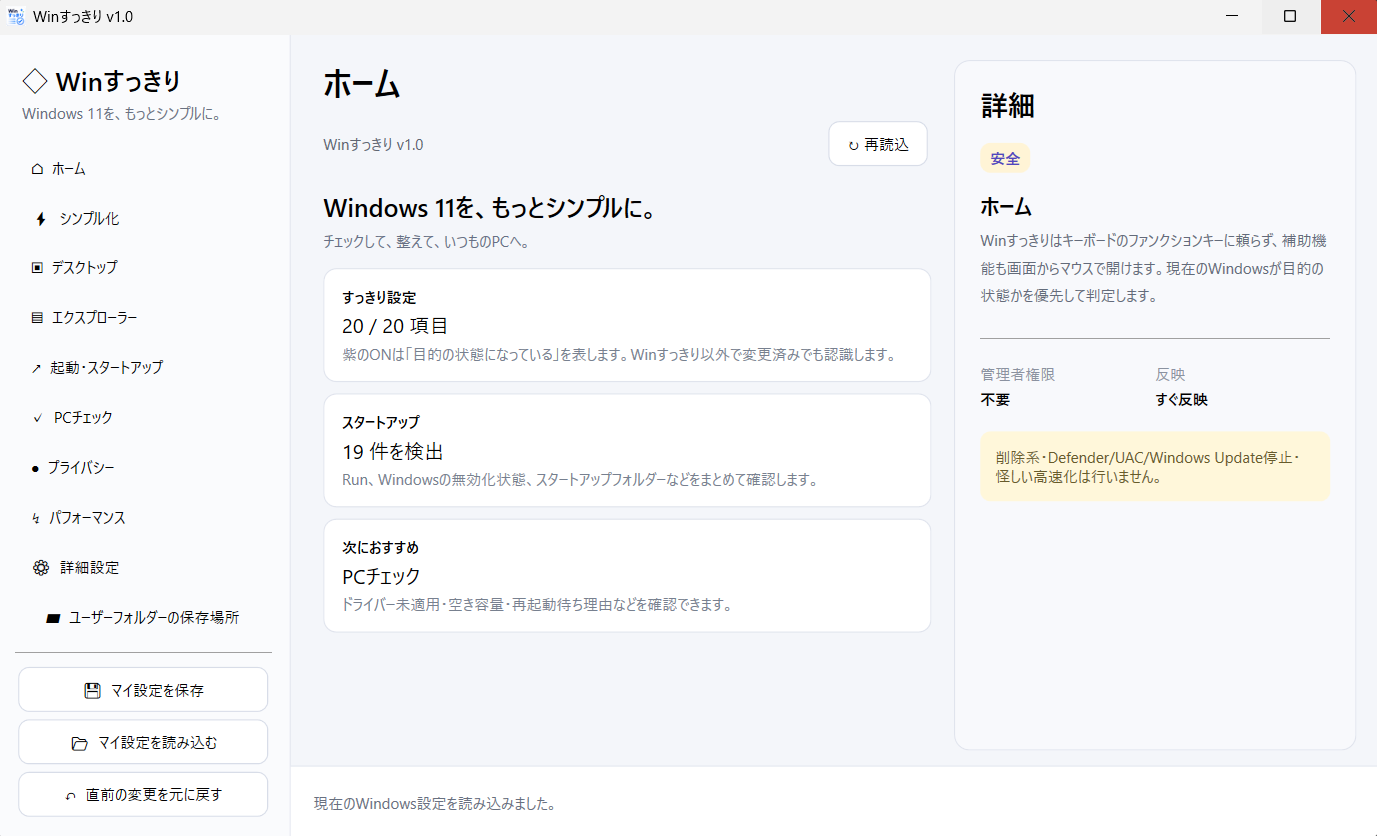Click the 安全 badge in details panel
Image resolution: width=1377 pixels, height=836 pixels.
(x=1005, y=158)
